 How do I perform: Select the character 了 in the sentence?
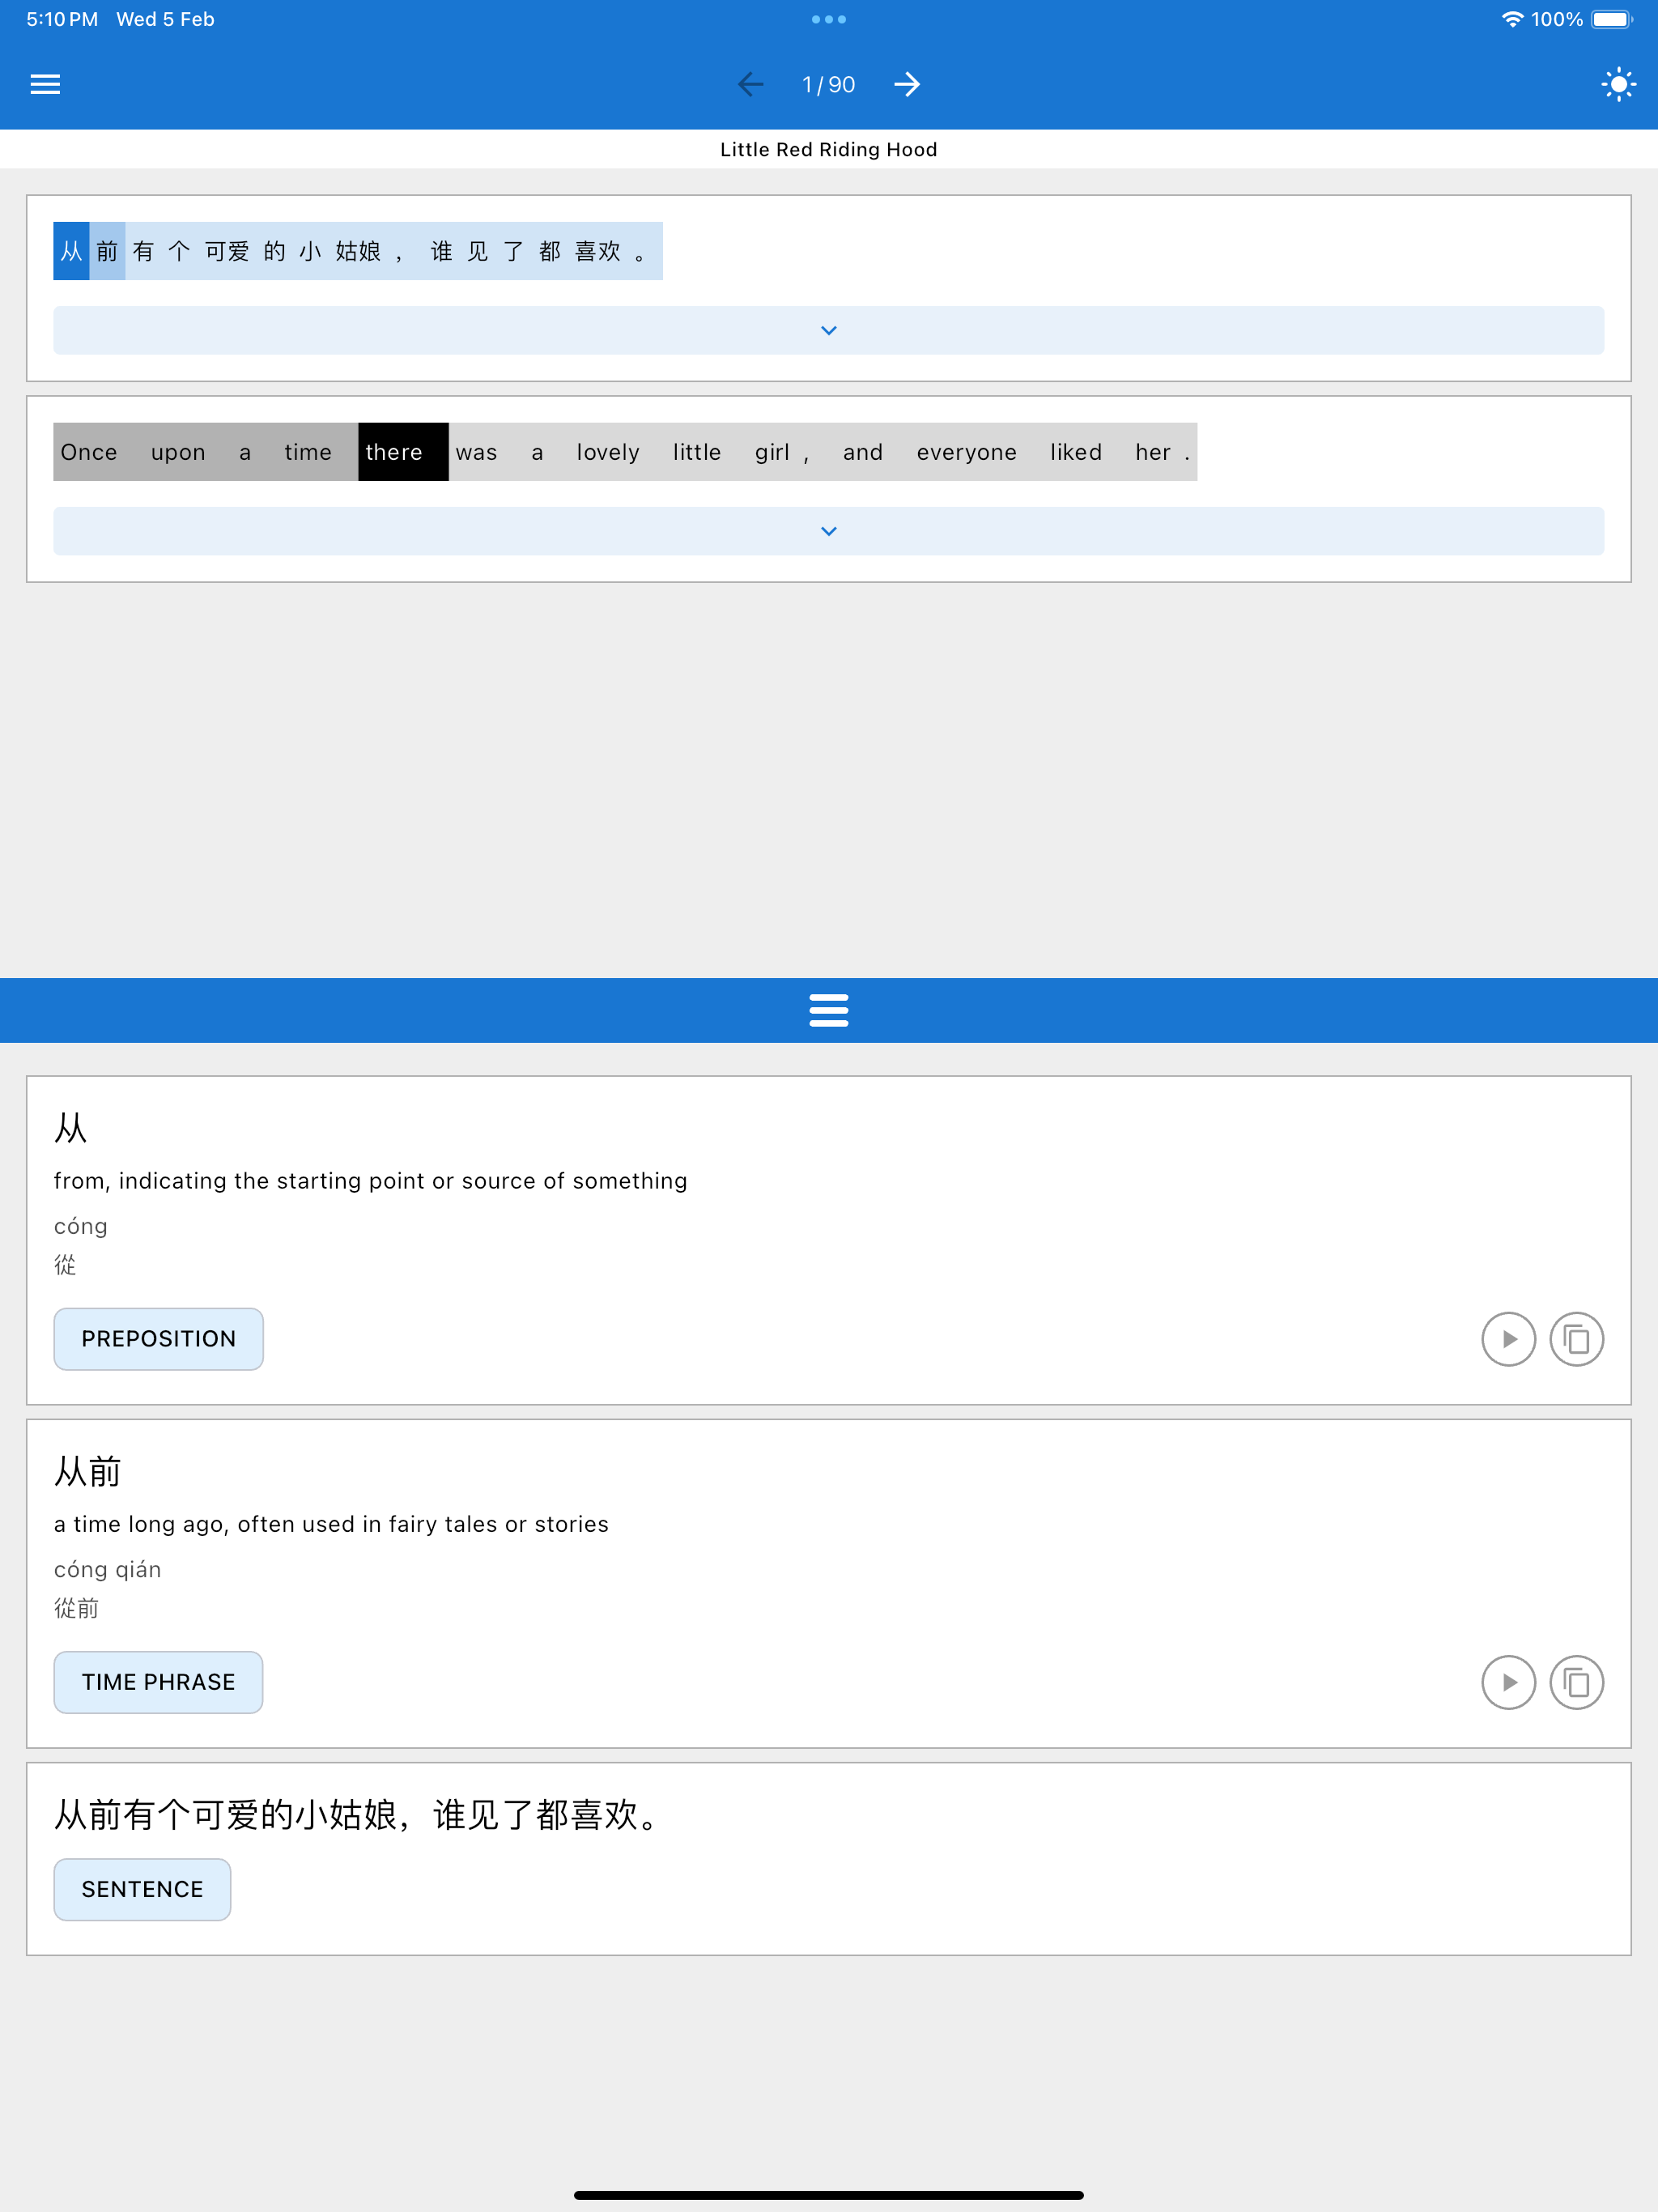[514, 251]
